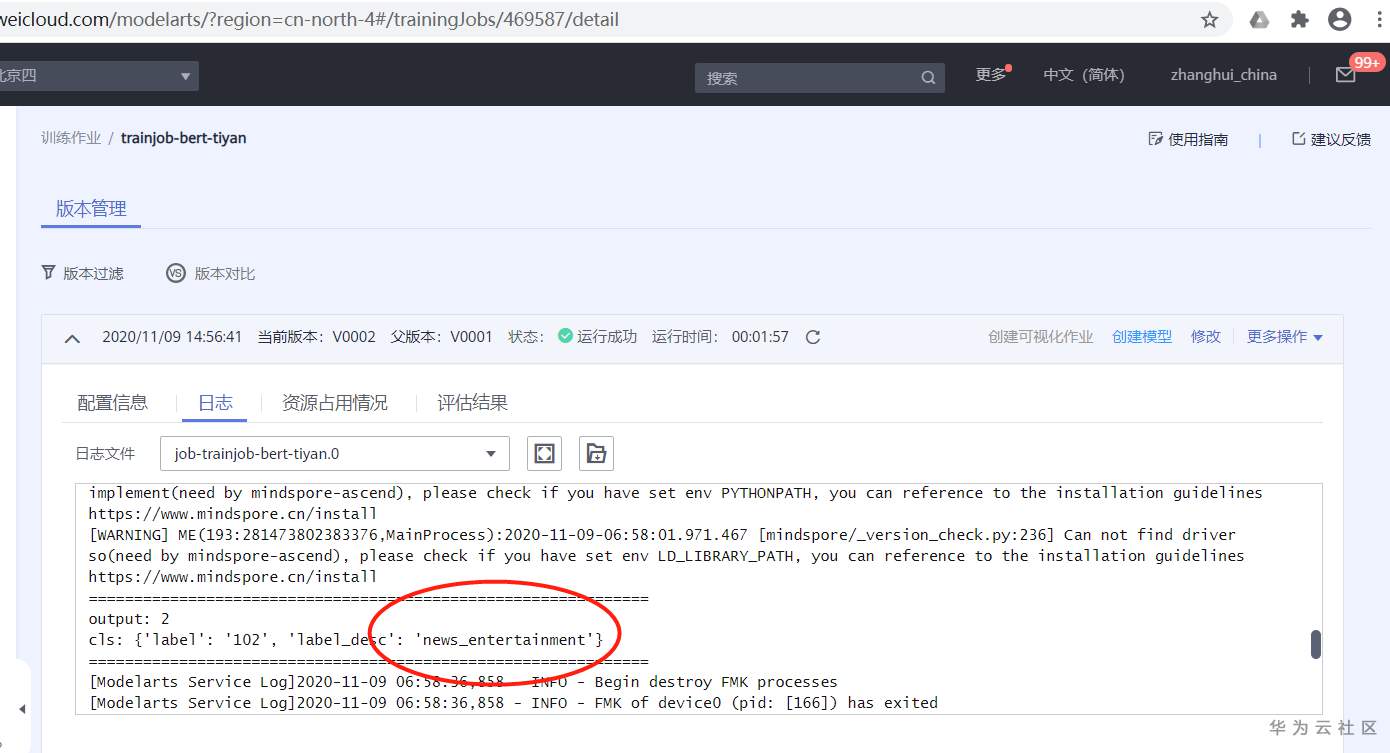The width and height of the screenshot is (1390, 753).
Task: Click the 创建可视化作业 link
Action: tap(1041, 337)
